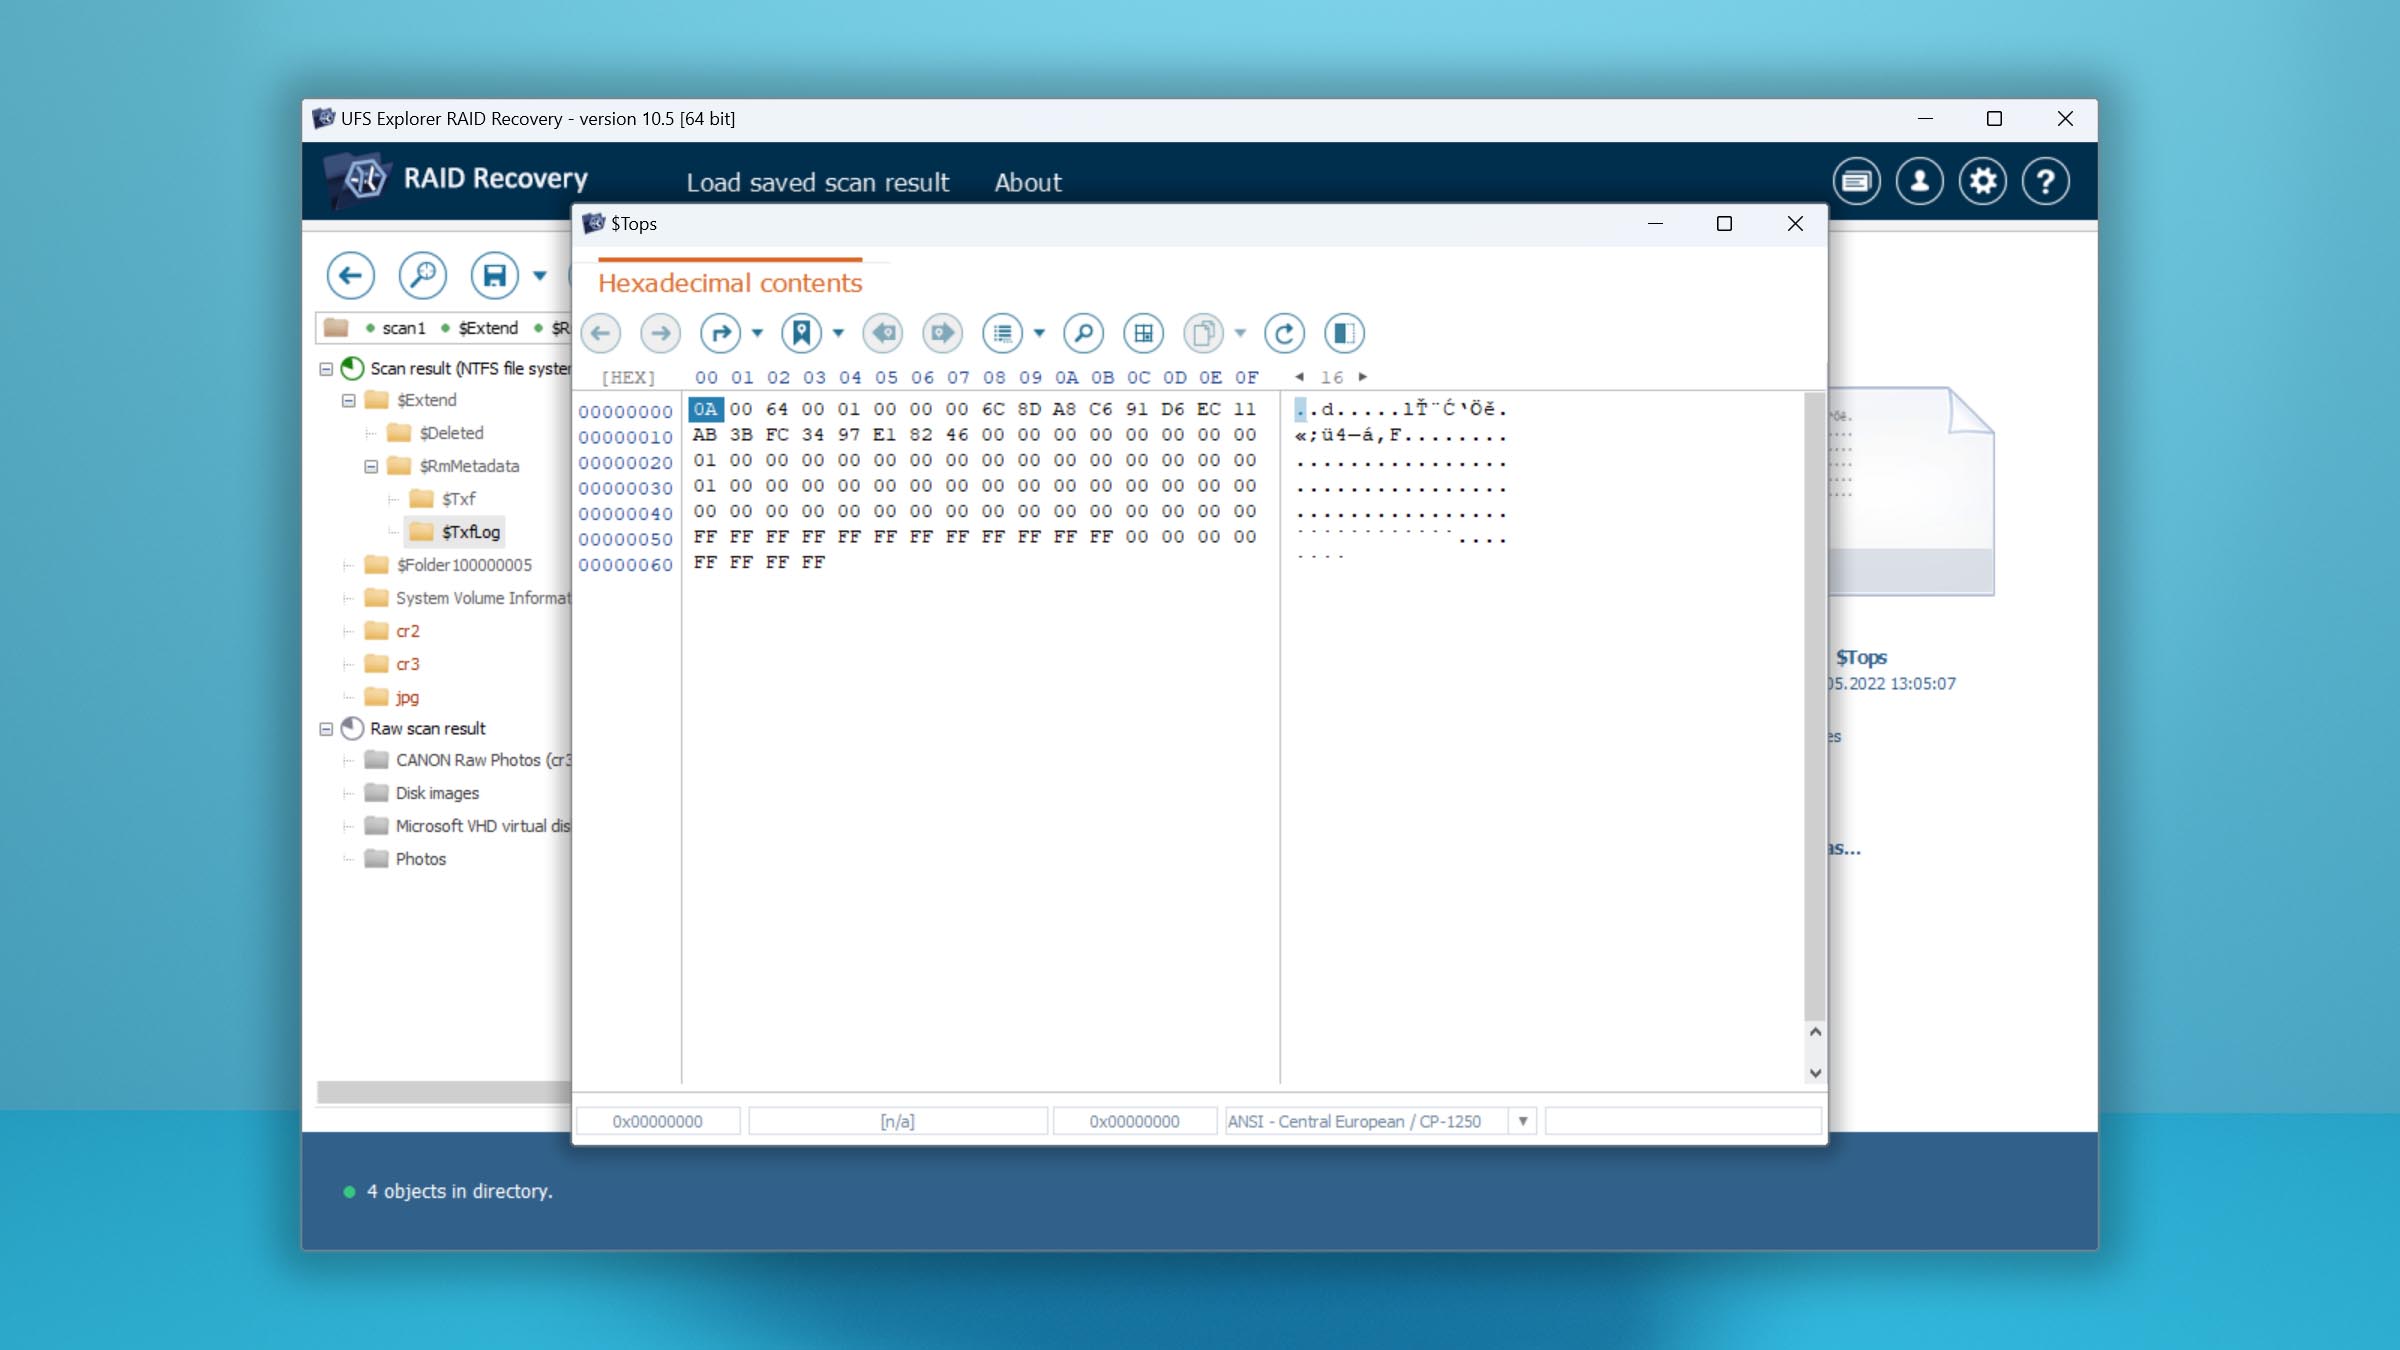
Task: Toggle the side panel view icon
Action: point(1344,333)
